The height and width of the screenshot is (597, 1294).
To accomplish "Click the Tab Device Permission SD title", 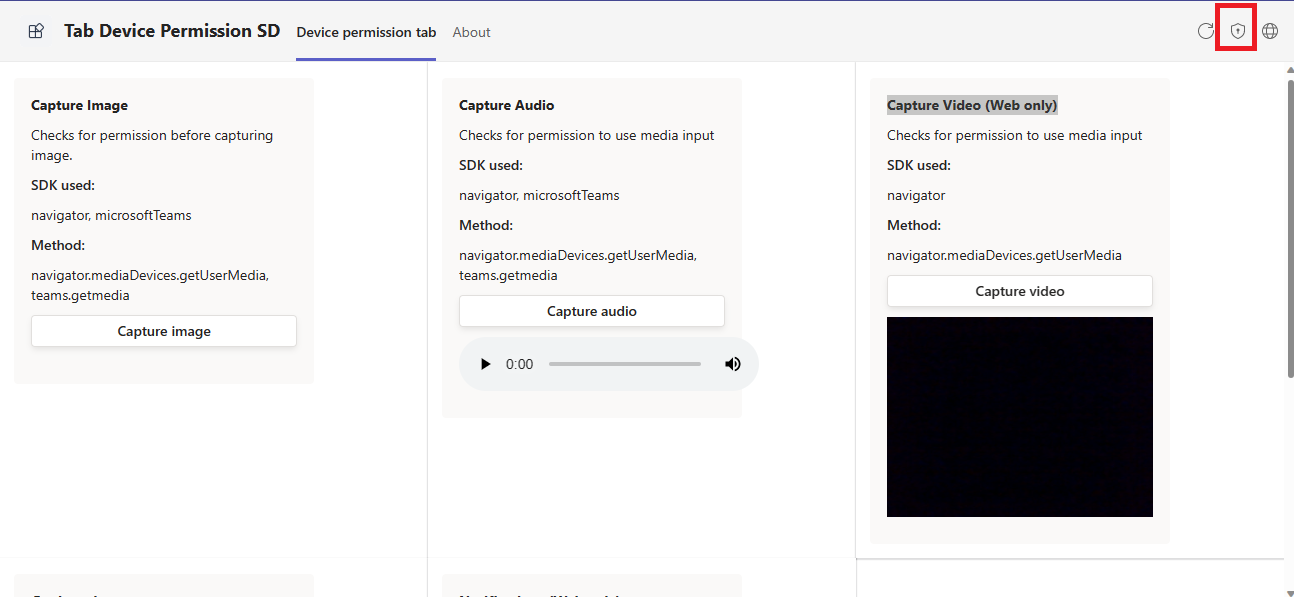I will tap(171, 30).
